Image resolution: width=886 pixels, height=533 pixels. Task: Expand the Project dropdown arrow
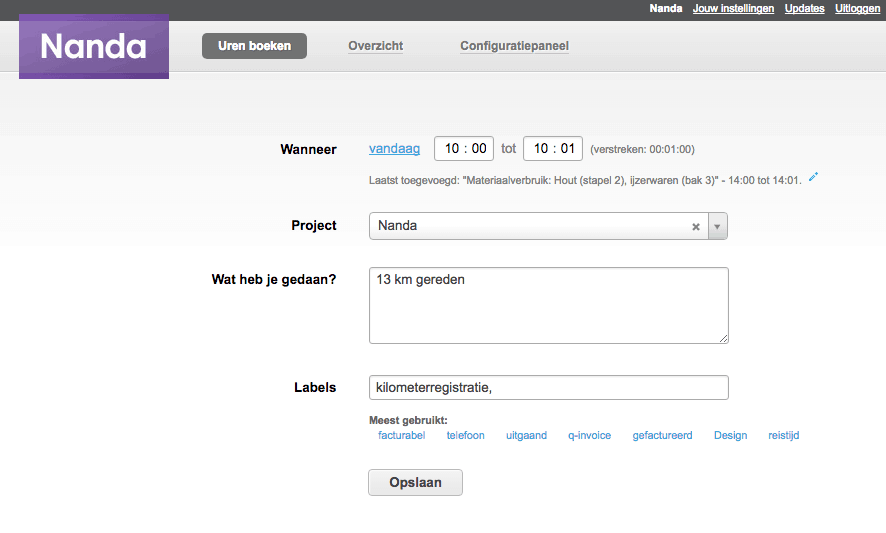tap(718, 226)
